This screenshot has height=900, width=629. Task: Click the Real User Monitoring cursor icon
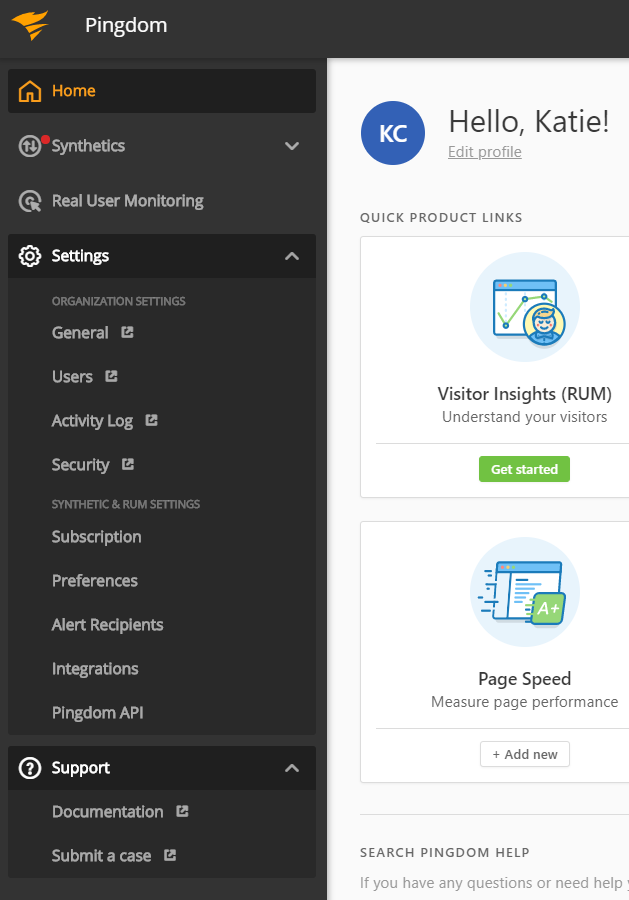click(x=30, y=201)
